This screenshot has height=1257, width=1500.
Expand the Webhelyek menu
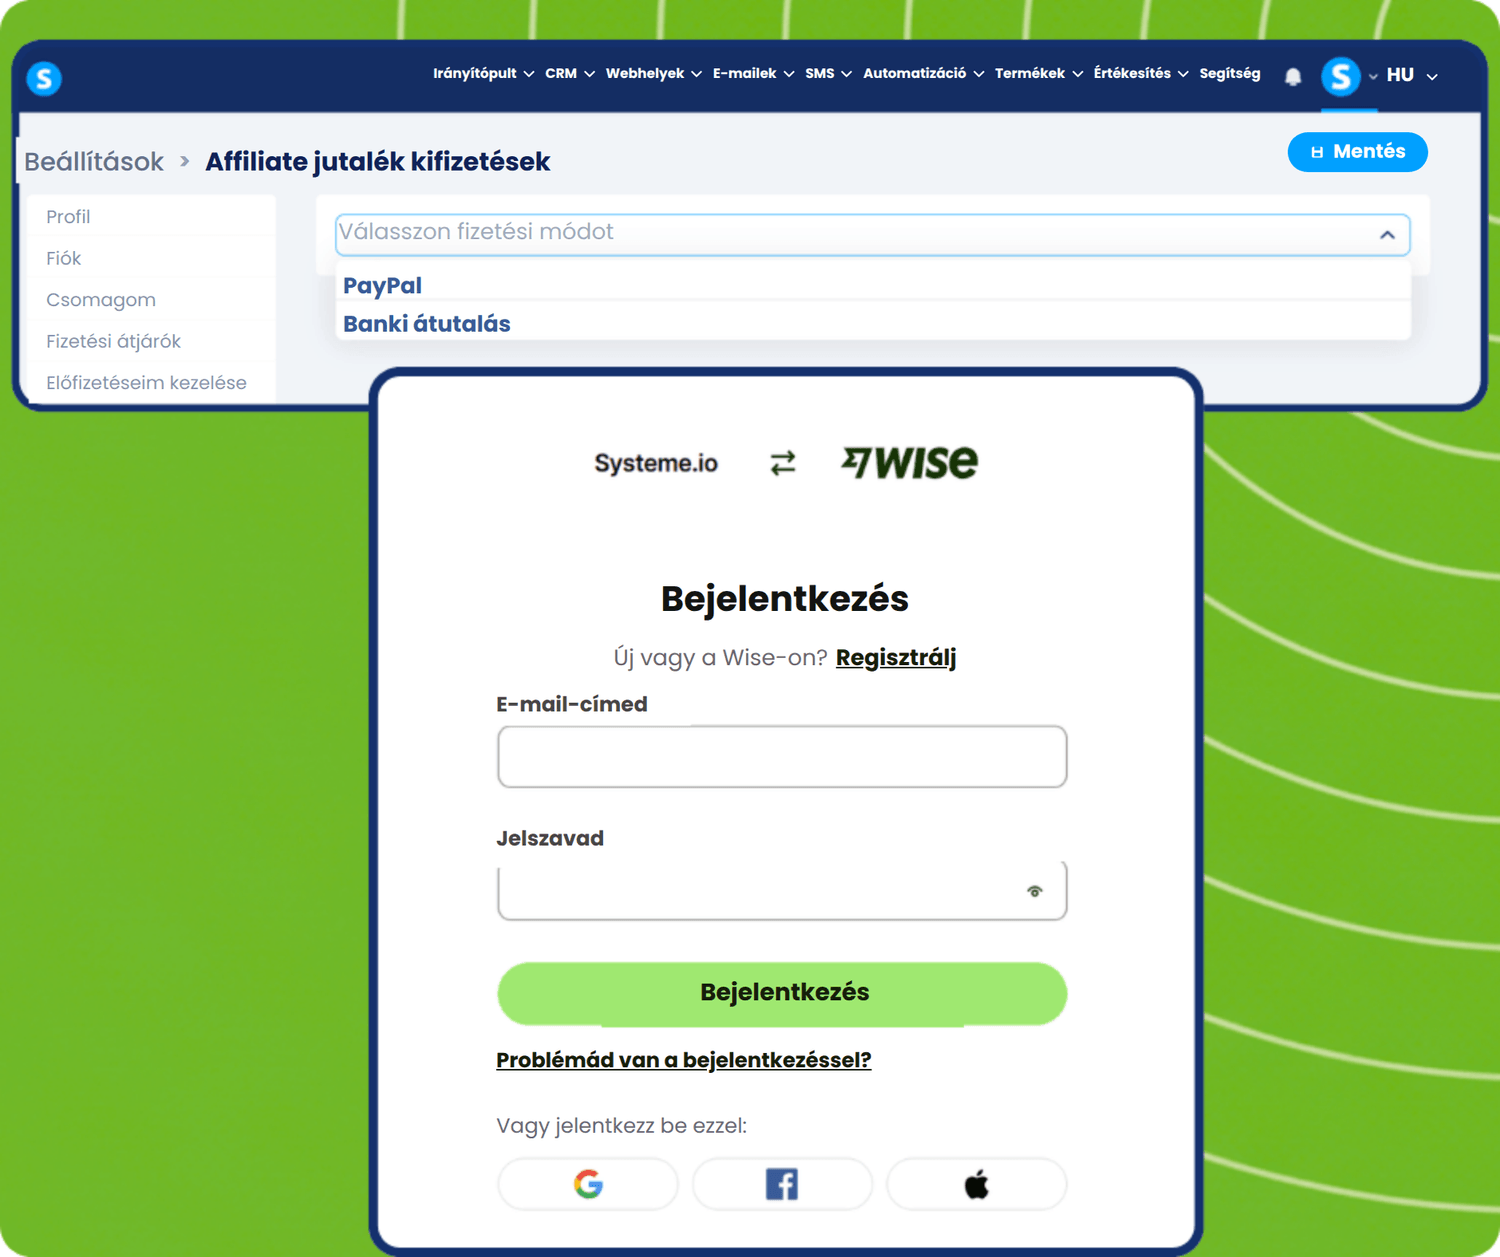[x=653, y=74]
